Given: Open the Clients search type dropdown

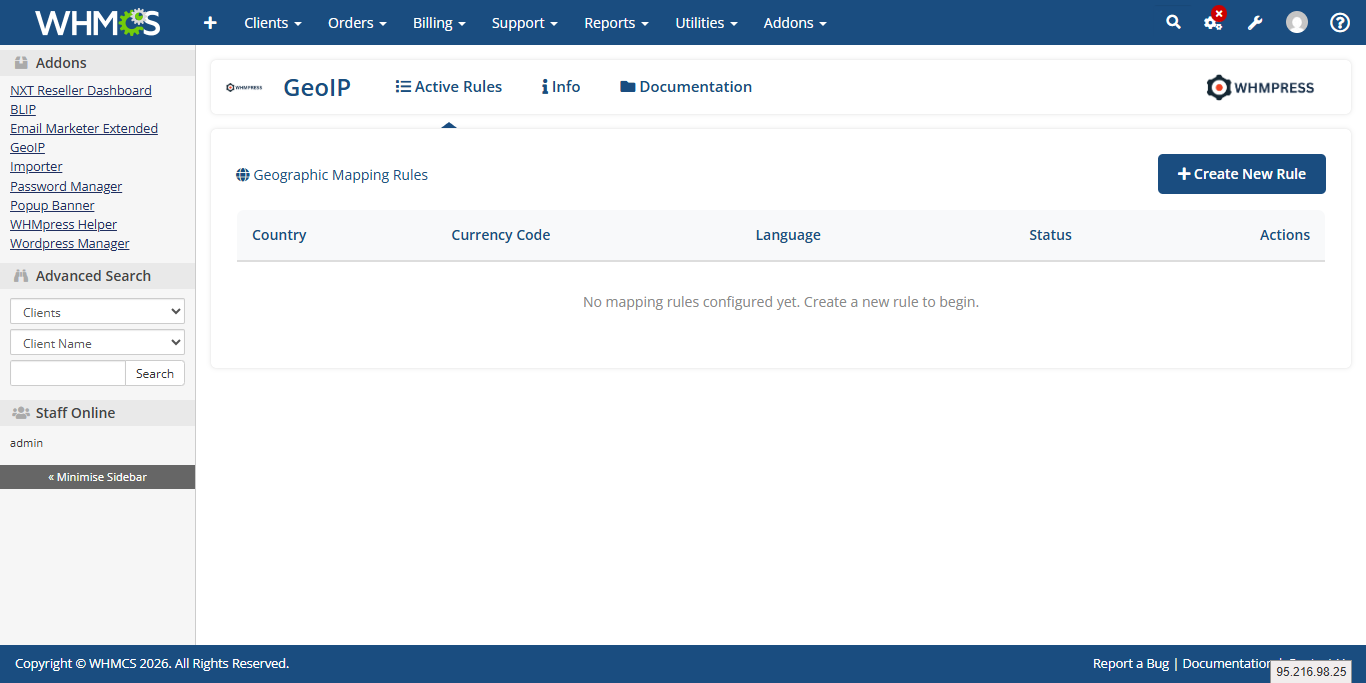Looking at the screenshot, I should click(x=97, y=312).
